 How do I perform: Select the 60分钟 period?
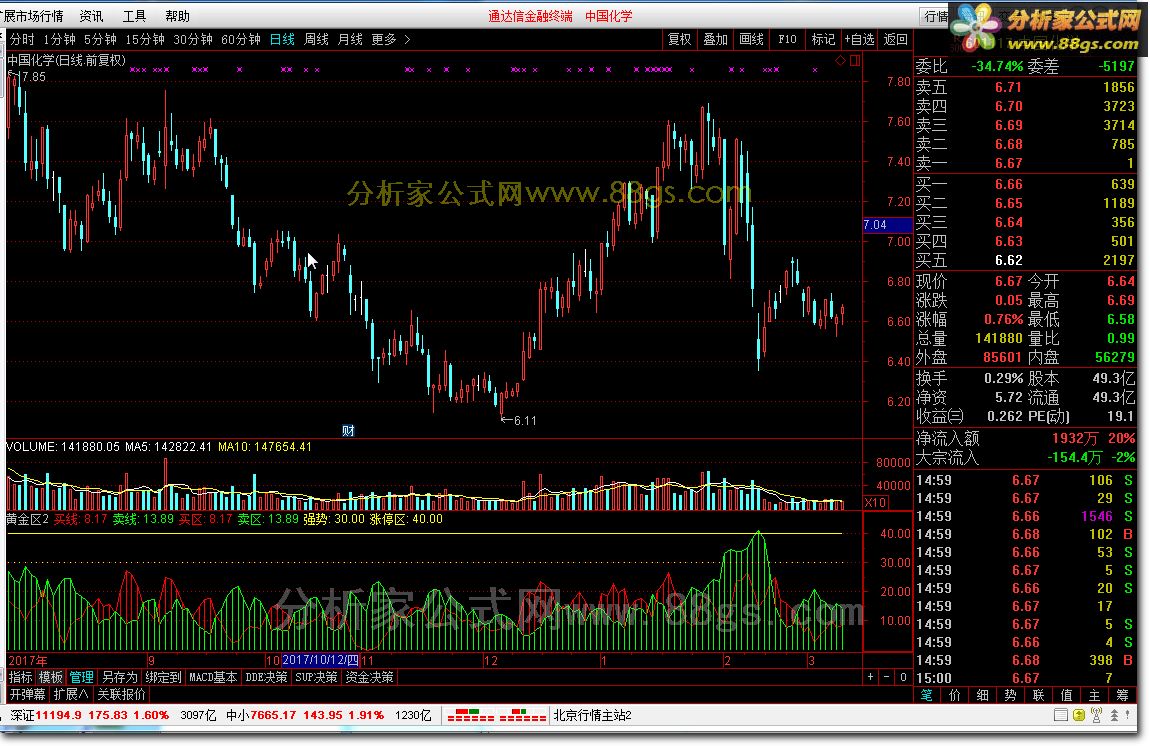point(241,40)
